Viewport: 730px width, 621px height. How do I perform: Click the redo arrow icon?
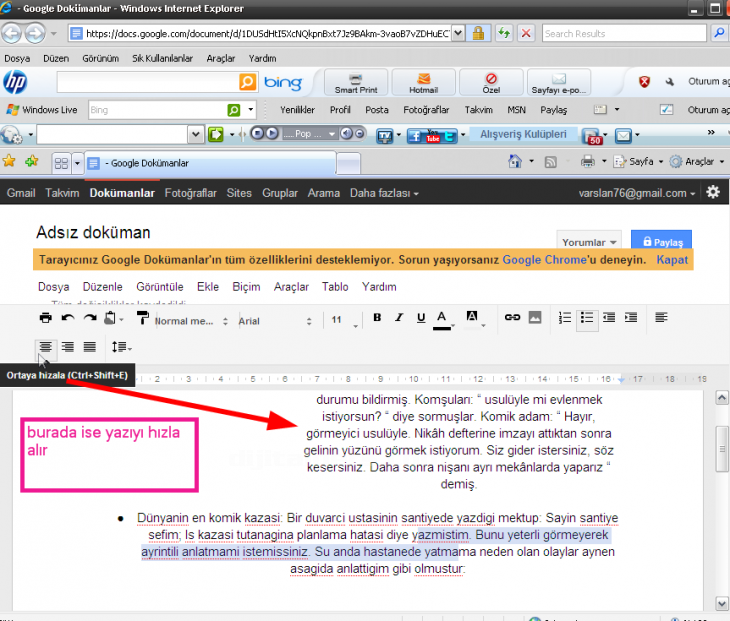[x=90, y=318]
